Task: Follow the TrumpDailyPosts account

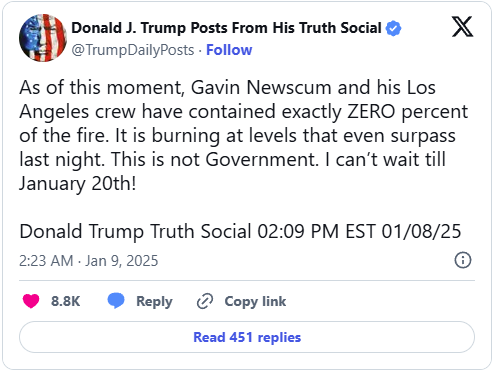Action: coord(229,50)
